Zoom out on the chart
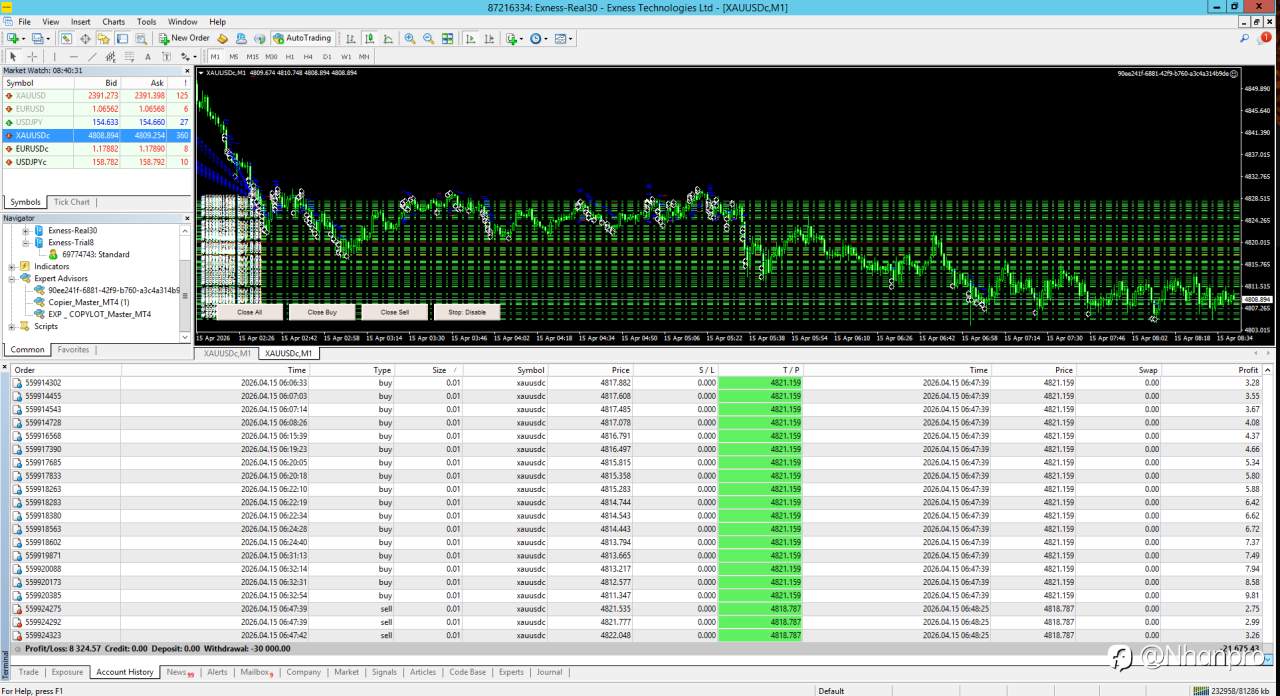Image resolution: width=1280 pixels, height=696 pixels. point(429,38)
